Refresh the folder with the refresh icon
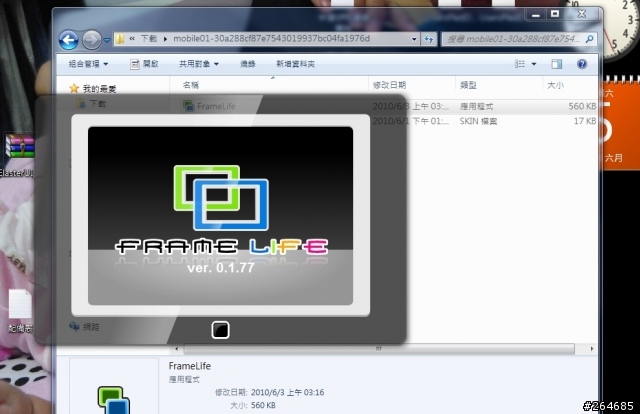Viewport: 640px width, 414px height. coord(429,39)
